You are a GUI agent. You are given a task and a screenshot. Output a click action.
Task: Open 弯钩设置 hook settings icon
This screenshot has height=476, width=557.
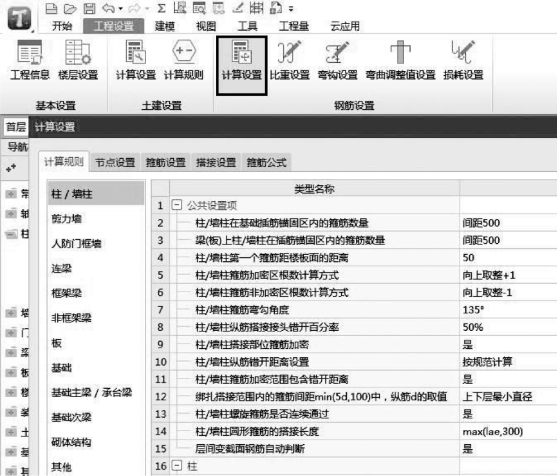337,60
